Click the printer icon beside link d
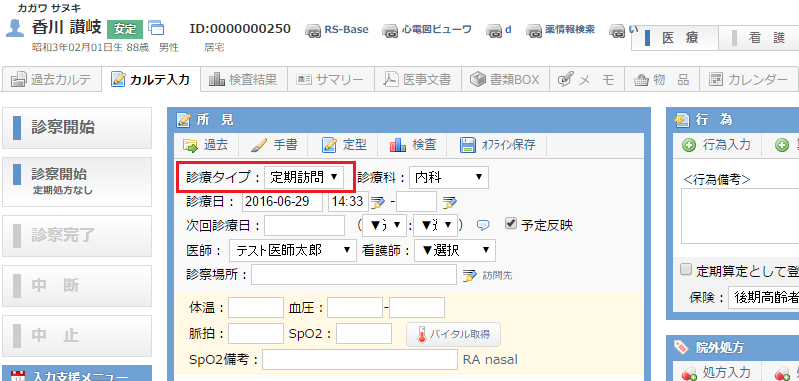Screen dimensions: 799x381 pos(494,31)
